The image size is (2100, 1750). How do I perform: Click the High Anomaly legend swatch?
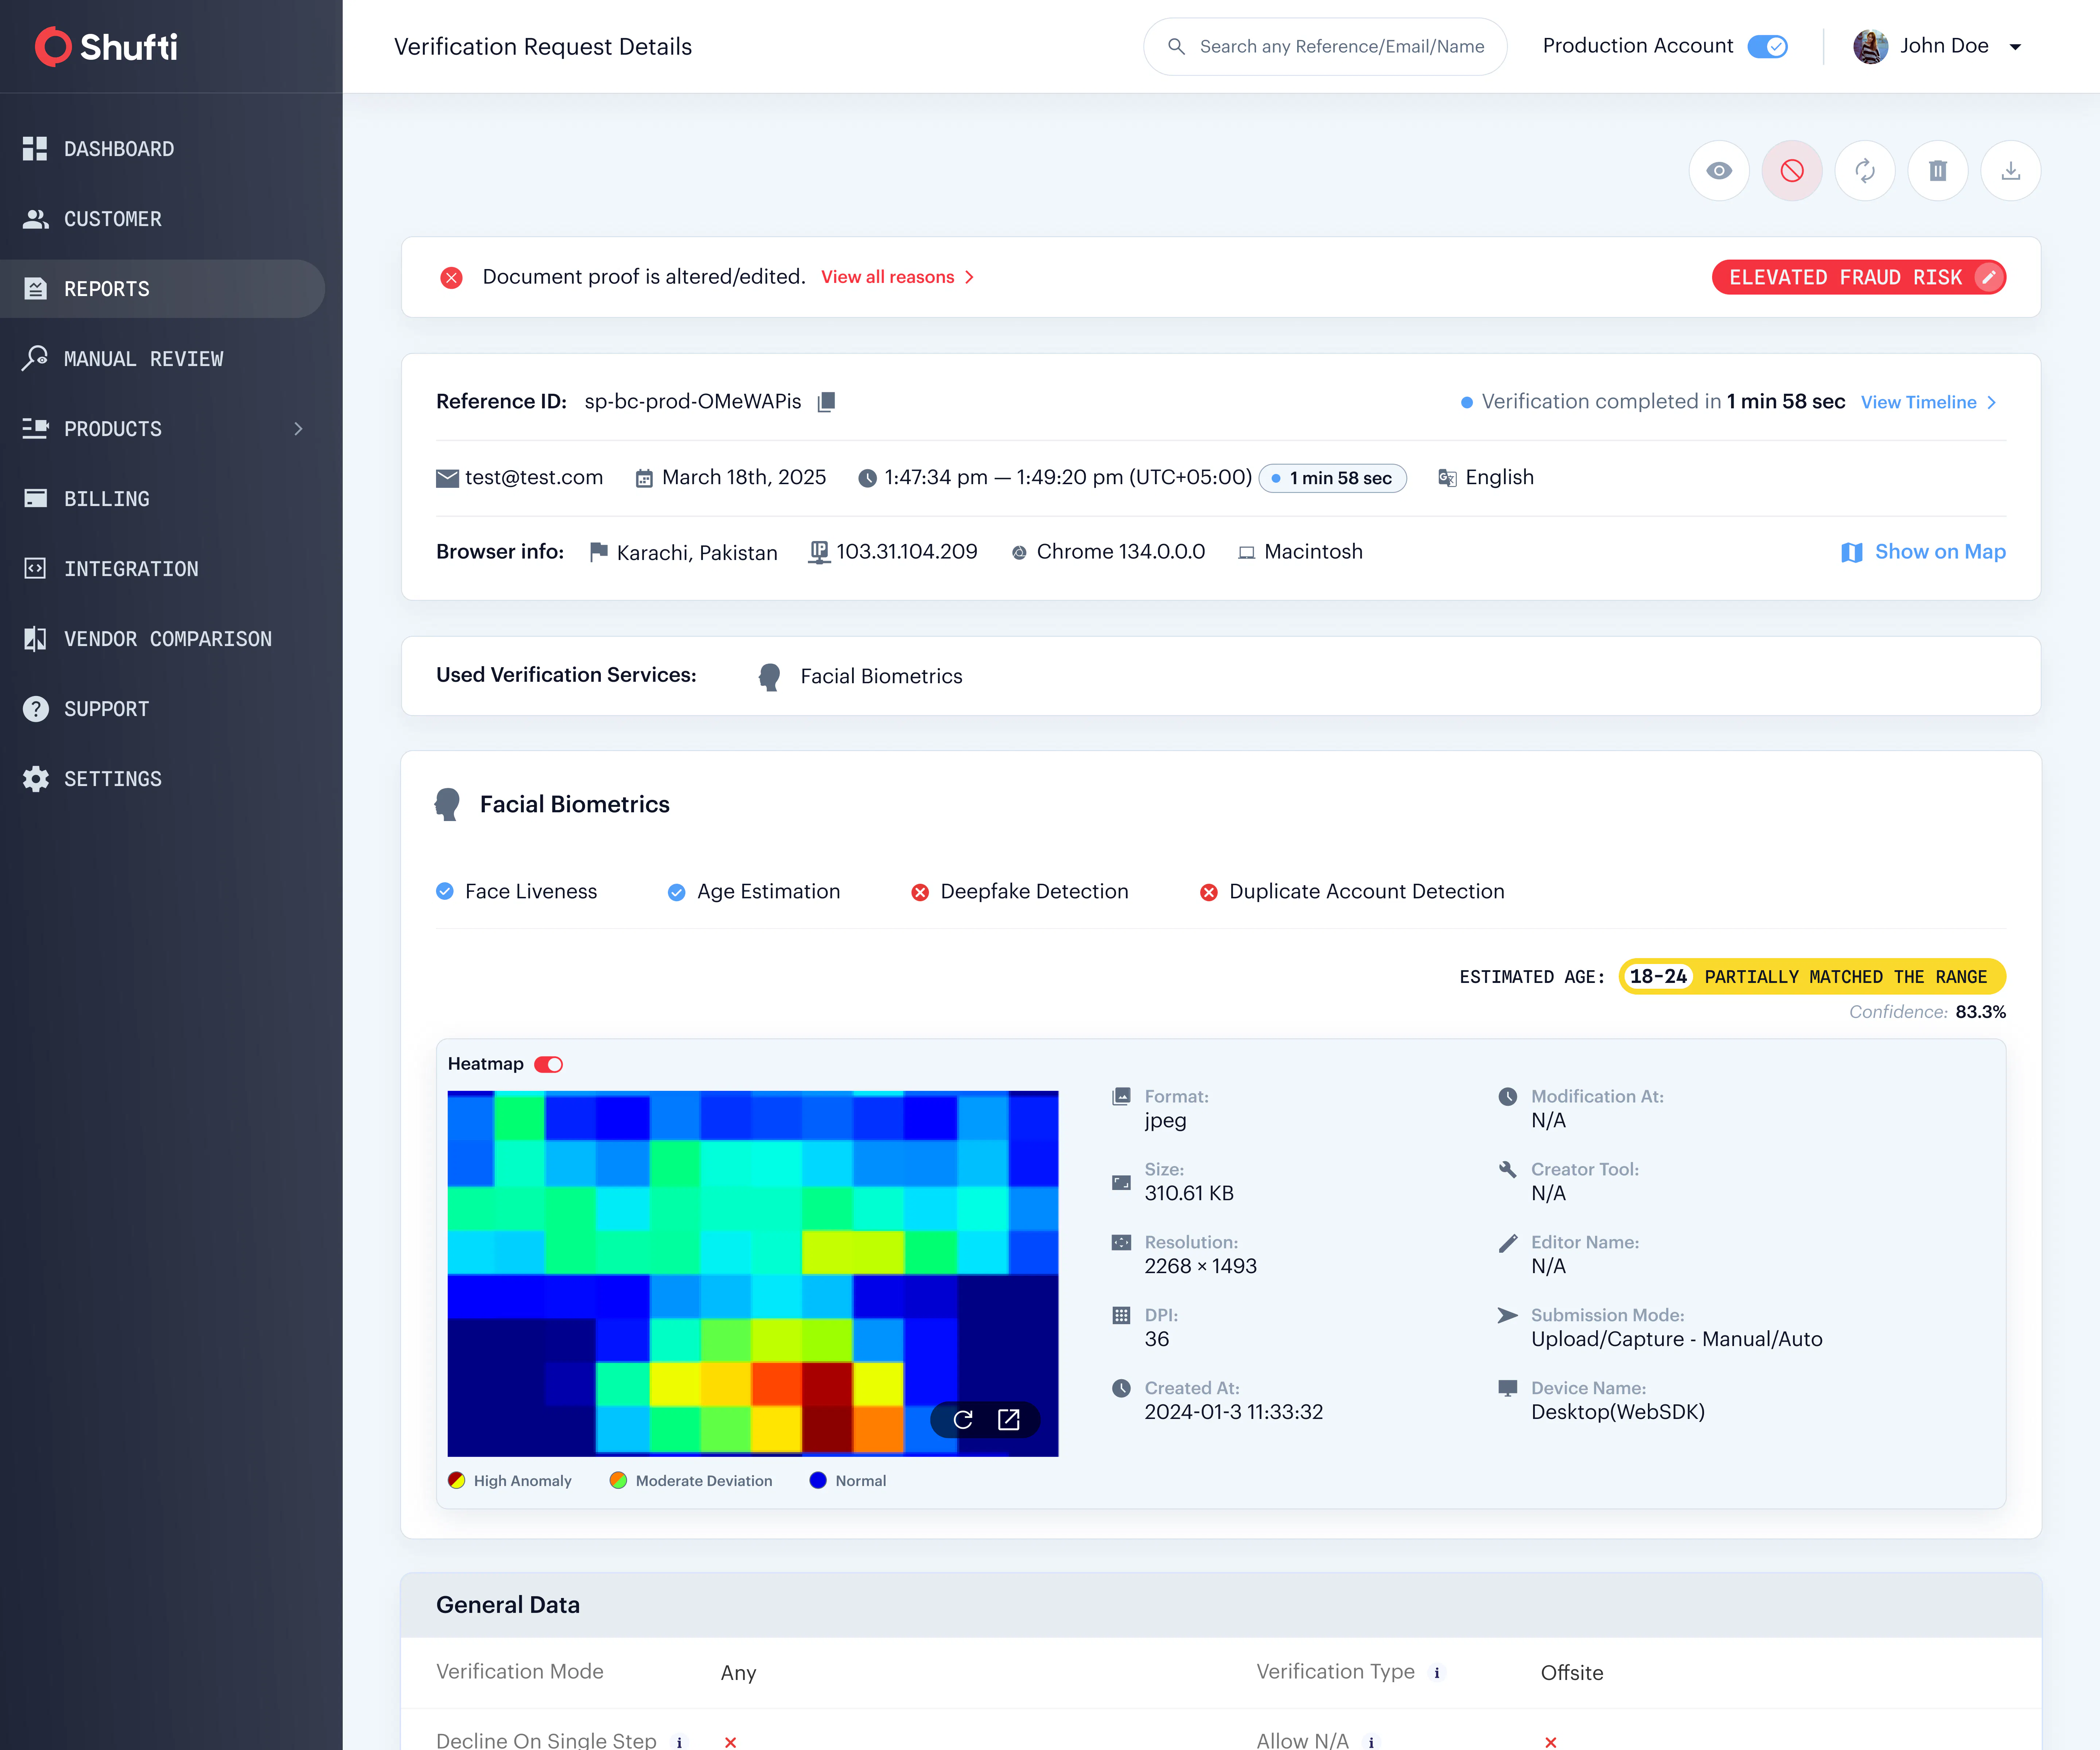pyautogui.click(x=457, y=1480)
